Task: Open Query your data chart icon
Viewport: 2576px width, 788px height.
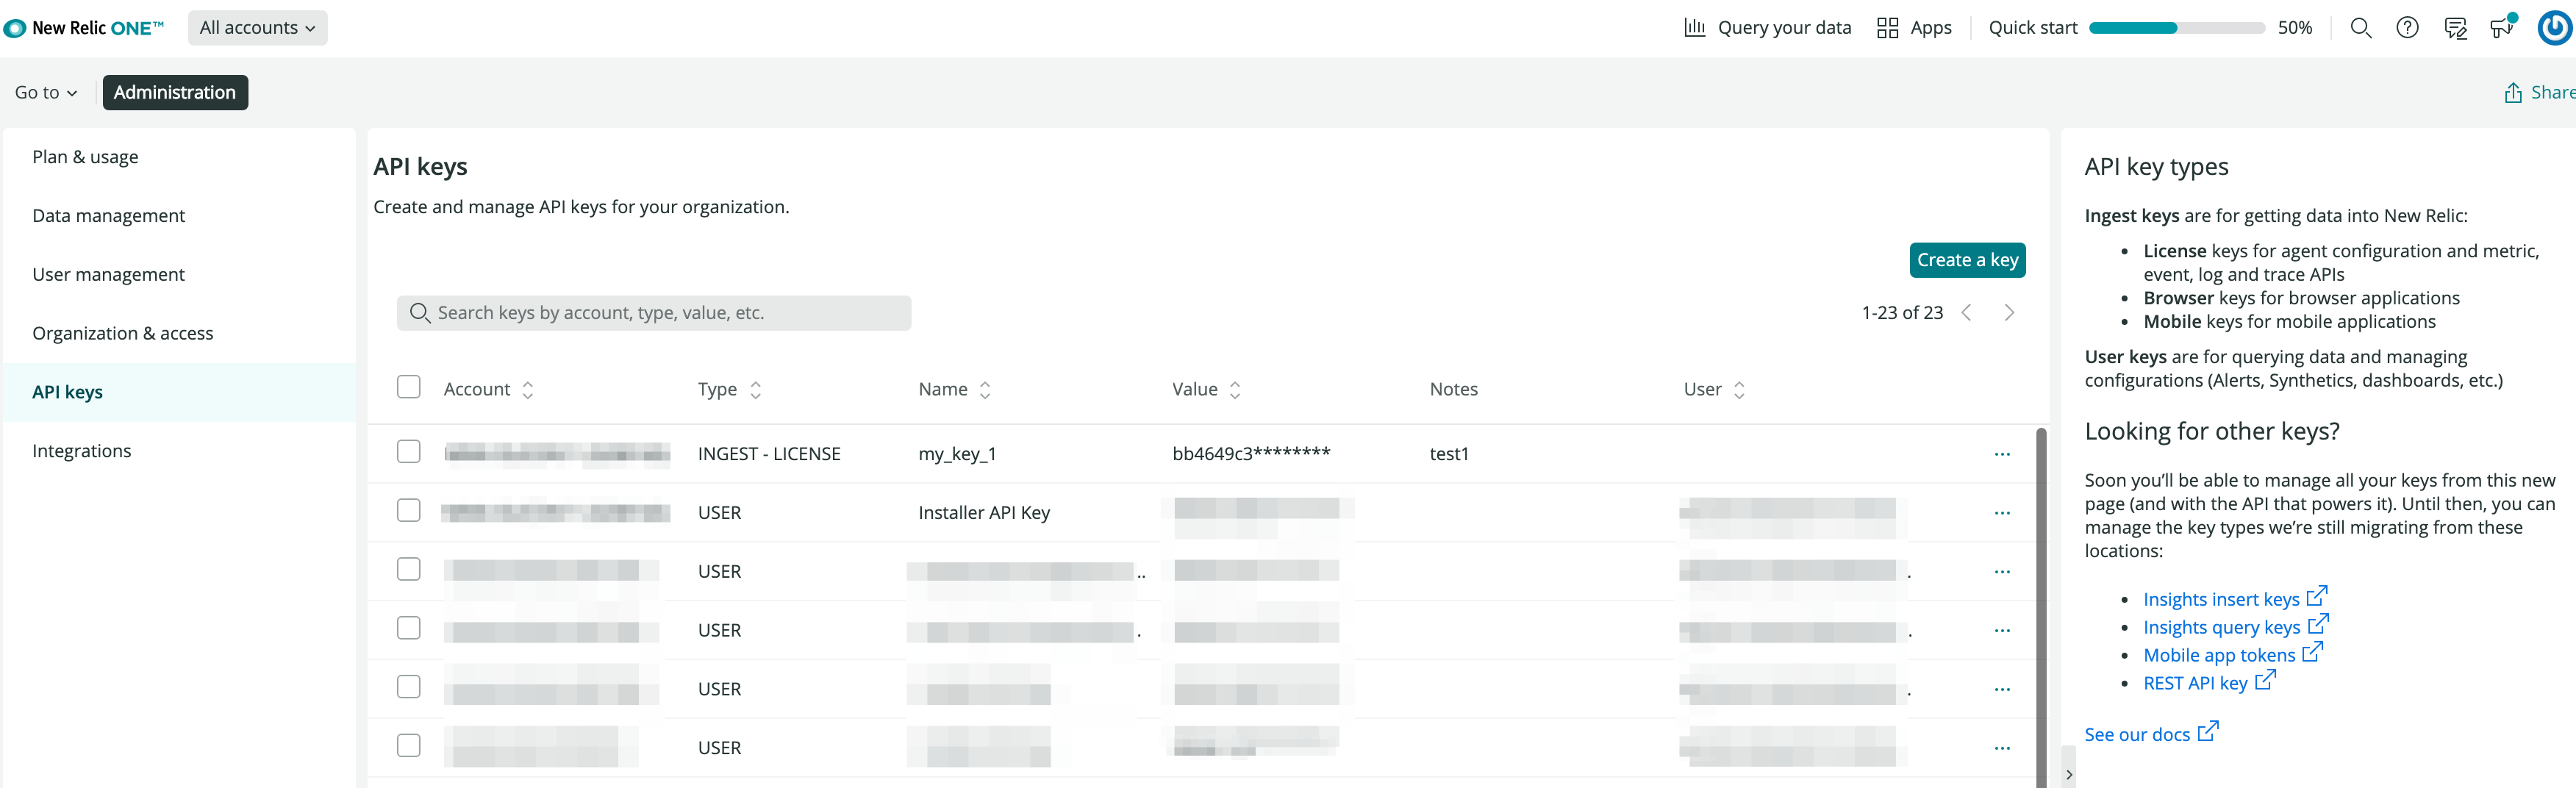Action: point(1694,28)
